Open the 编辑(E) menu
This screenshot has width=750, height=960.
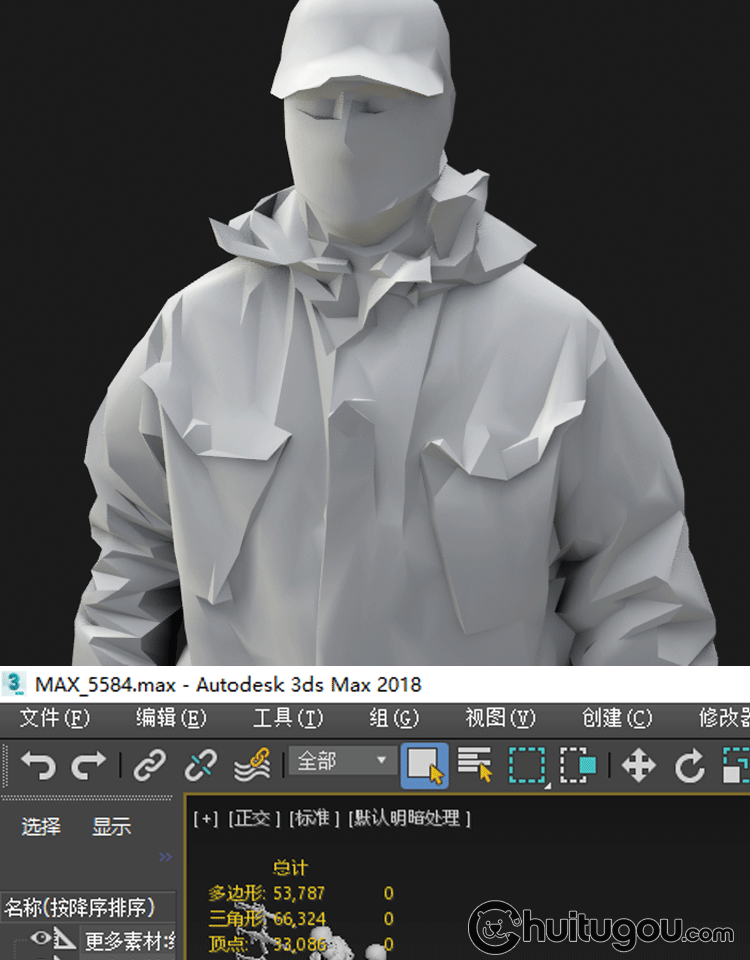[x=170, y=718]
